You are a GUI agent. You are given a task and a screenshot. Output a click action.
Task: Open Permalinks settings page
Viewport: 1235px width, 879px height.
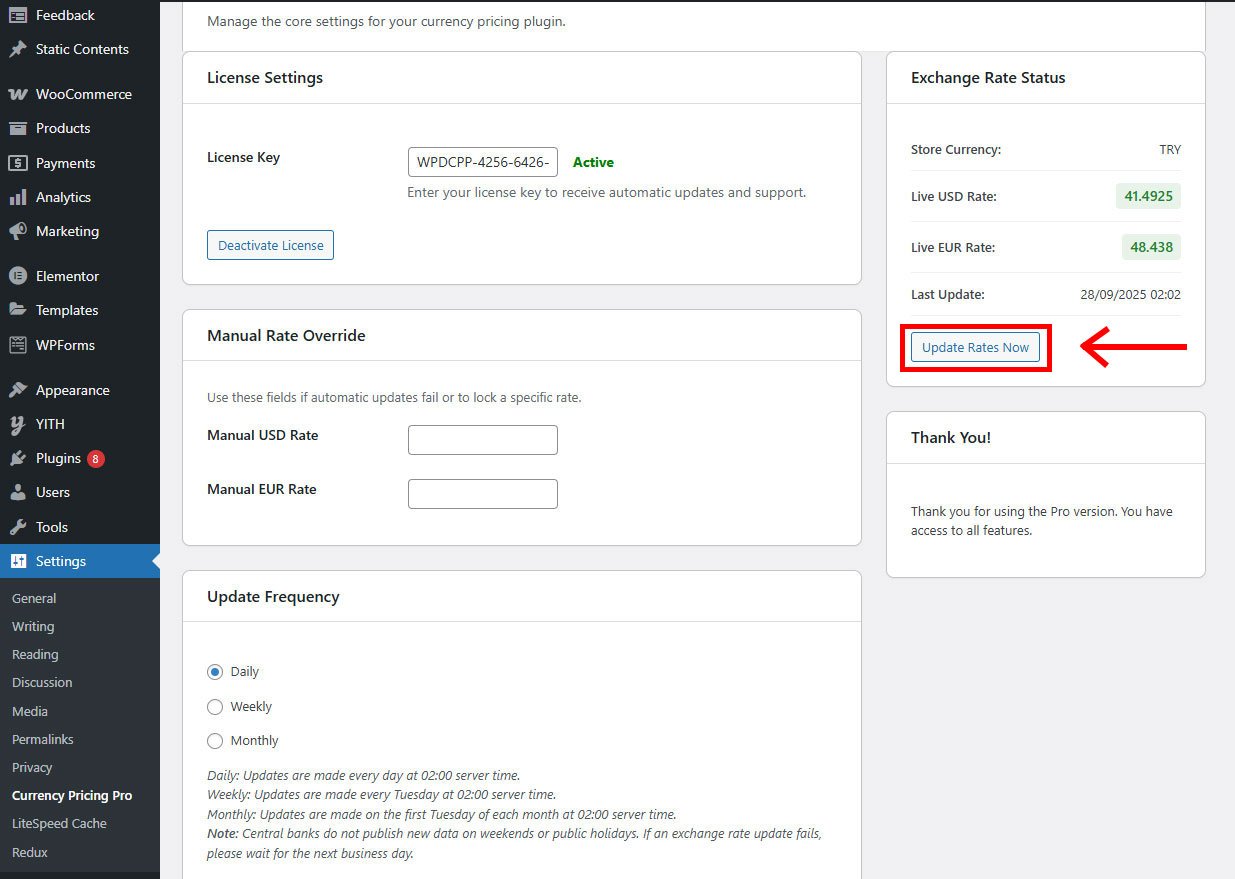click(43, 739)
